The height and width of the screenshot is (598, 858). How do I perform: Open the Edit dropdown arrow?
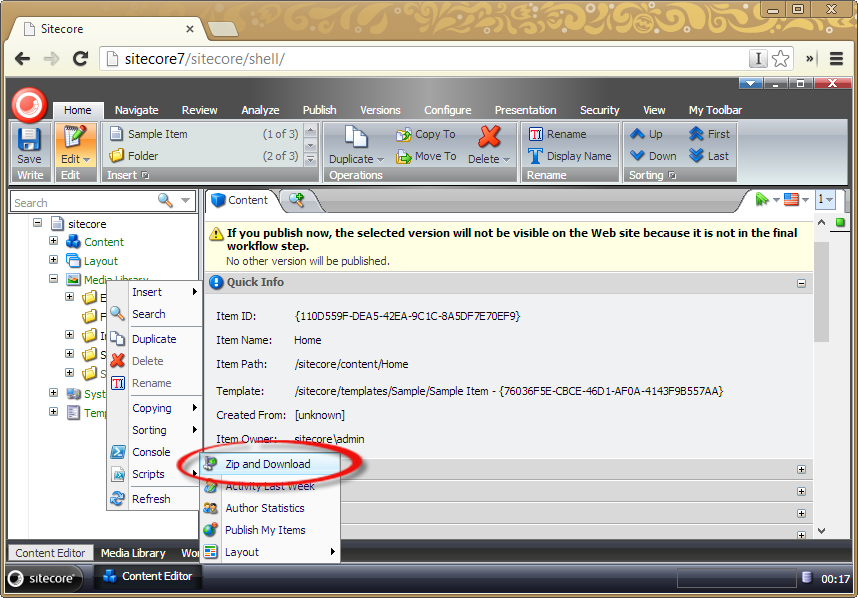point(86,160)
